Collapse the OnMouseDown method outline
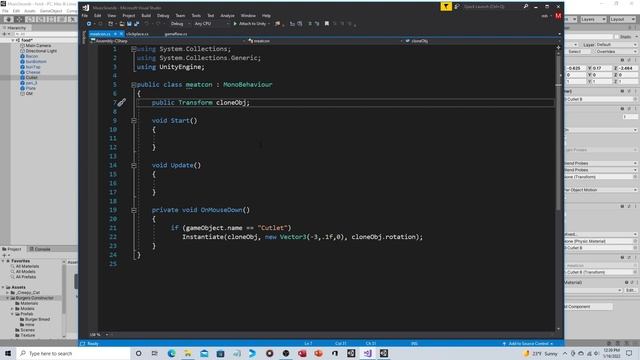This screenshot has width=640, height=360. click(133, 210)
